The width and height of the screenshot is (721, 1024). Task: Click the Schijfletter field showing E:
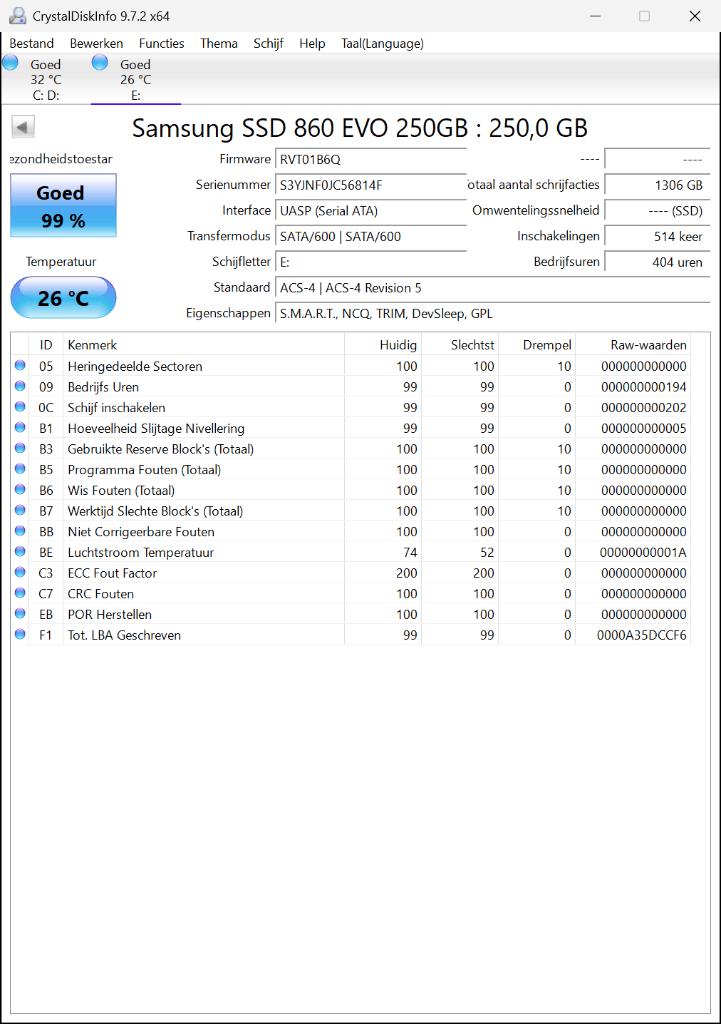pyautogui.click(x=371, y=262)
